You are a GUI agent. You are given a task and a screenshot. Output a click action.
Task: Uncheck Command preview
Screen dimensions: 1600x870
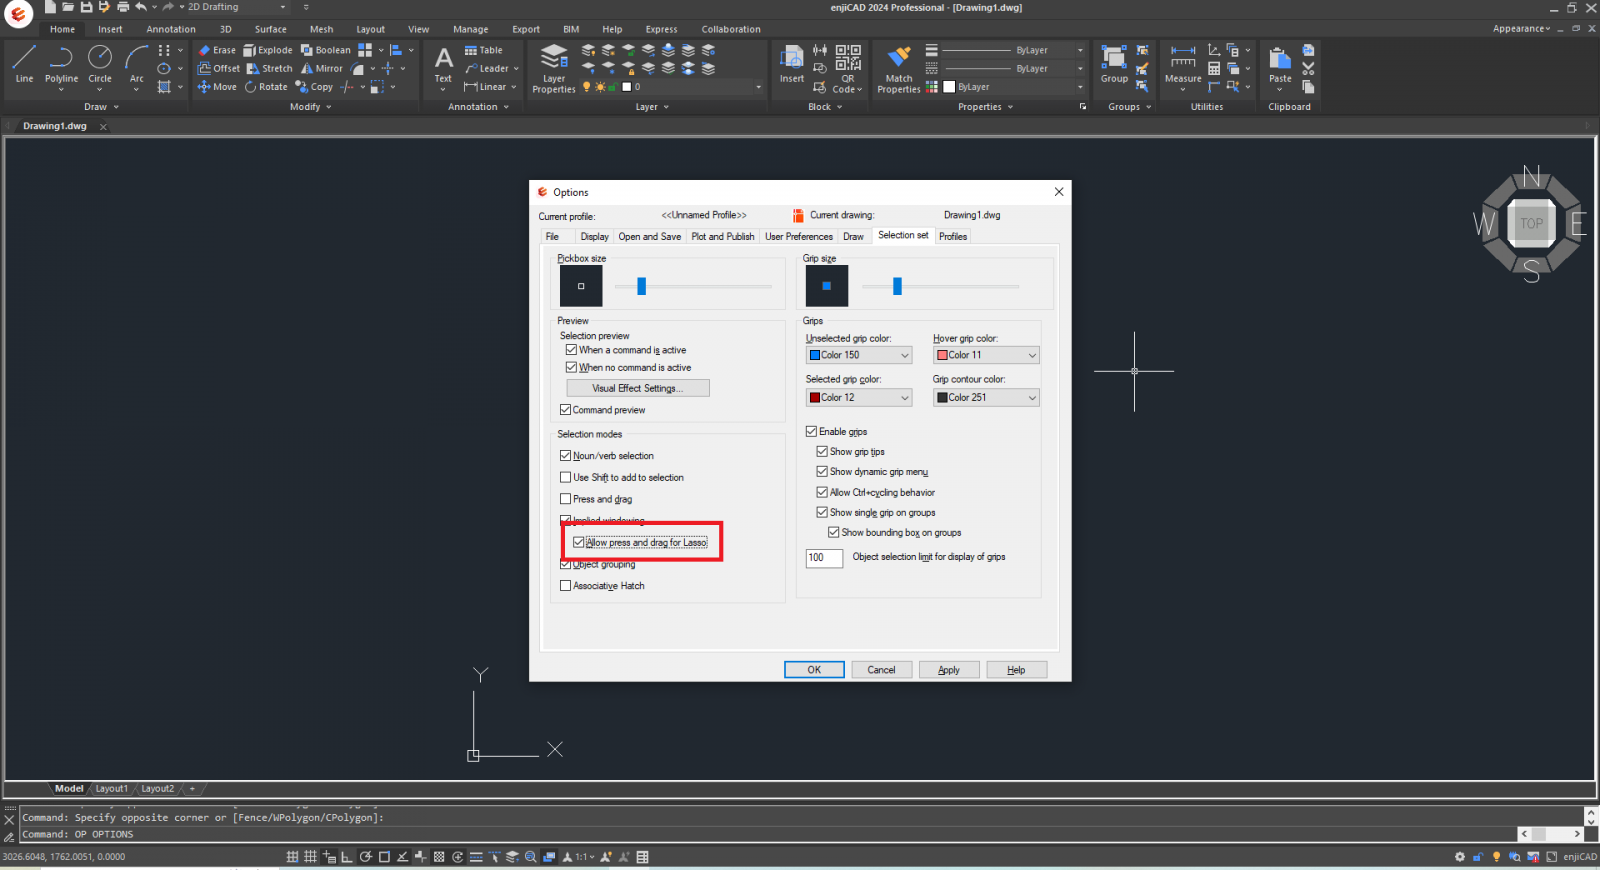pos(566,410)
